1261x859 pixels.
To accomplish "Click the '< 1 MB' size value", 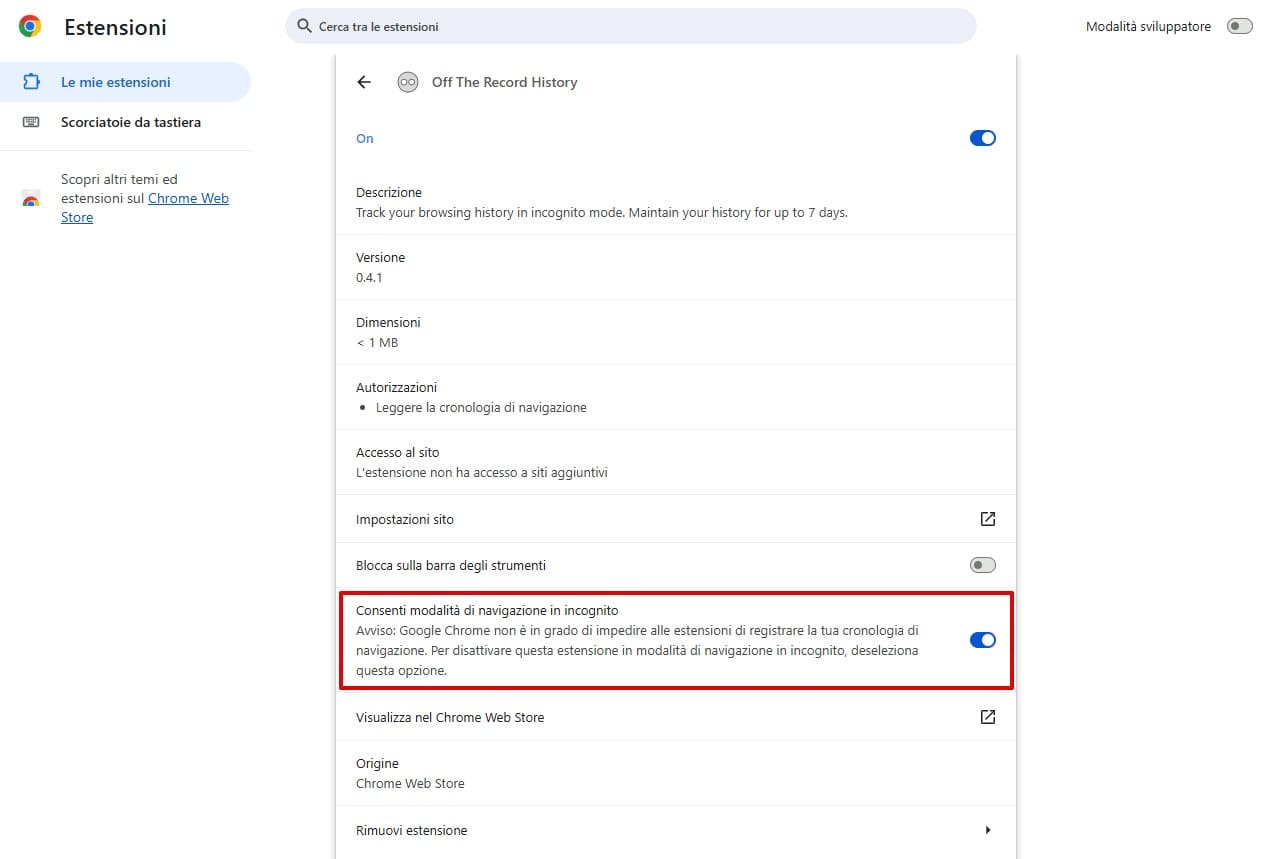I will 377,342.
